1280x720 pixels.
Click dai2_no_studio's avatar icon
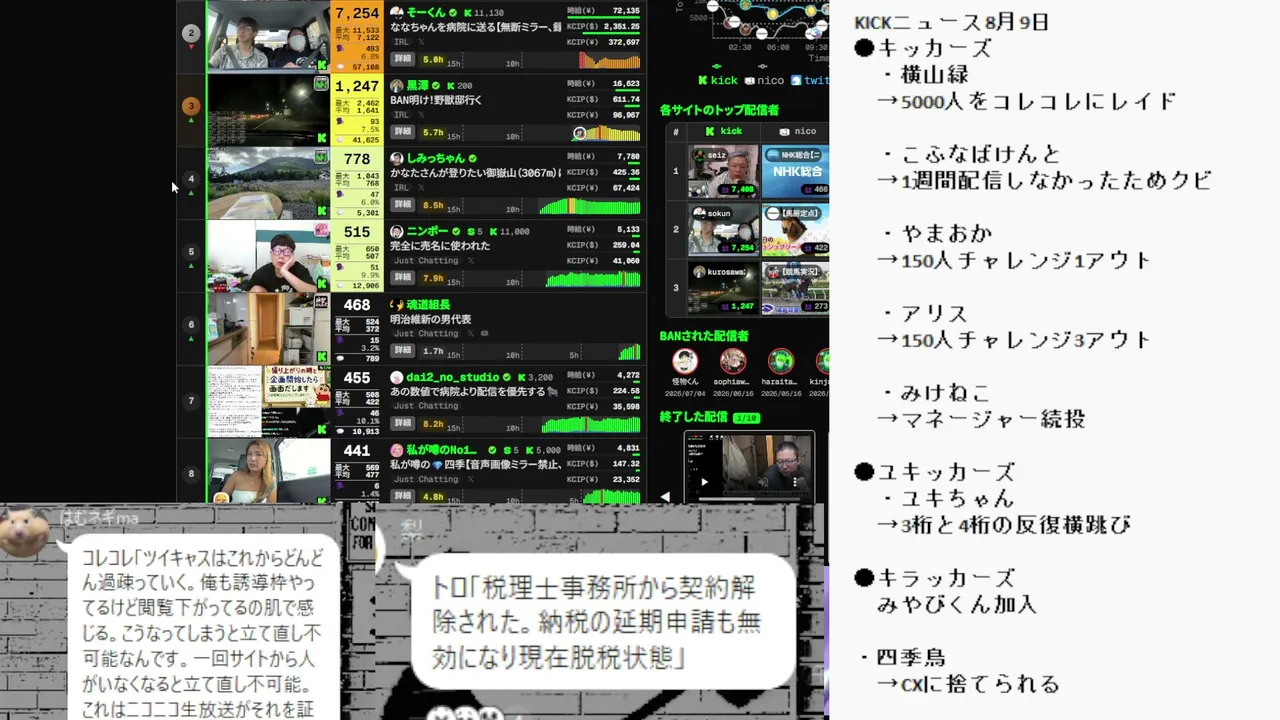[x=397, y=377]
